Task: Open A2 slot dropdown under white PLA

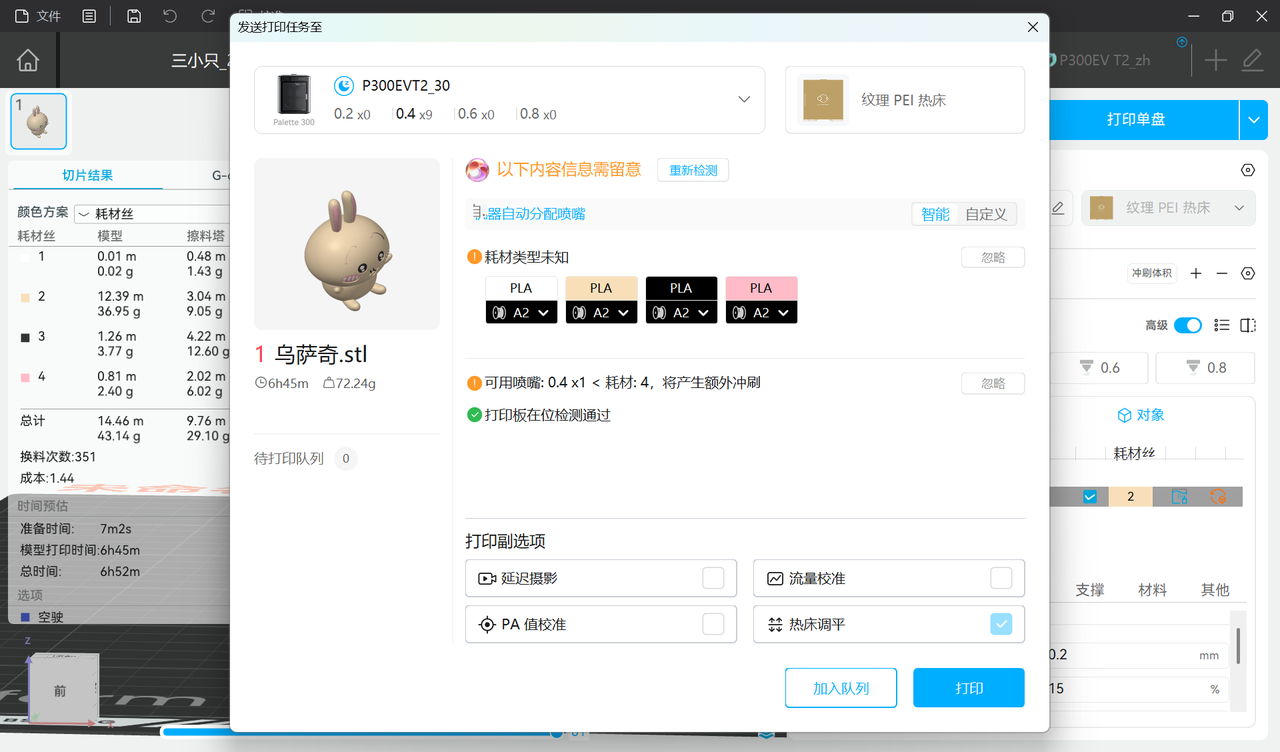Action: click(x=521, y=312)
